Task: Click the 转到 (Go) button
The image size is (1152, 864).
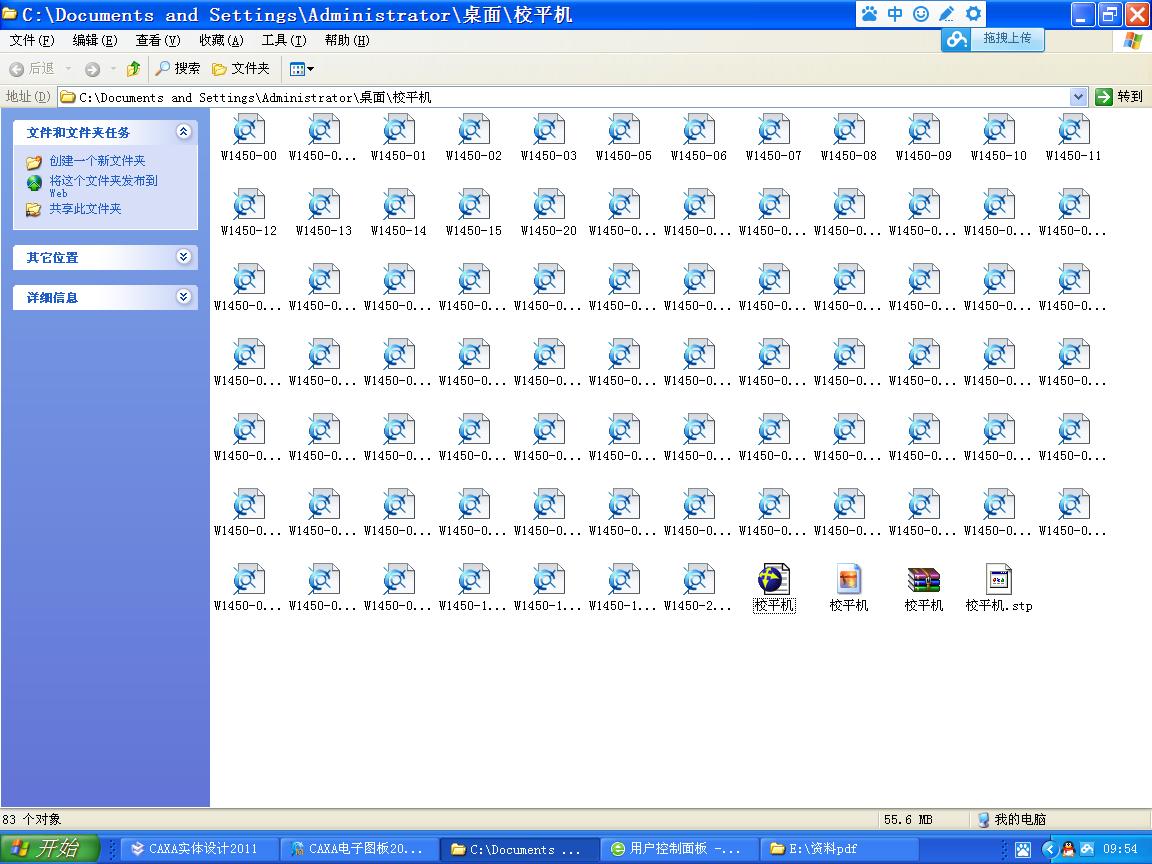Action: 1120,96
